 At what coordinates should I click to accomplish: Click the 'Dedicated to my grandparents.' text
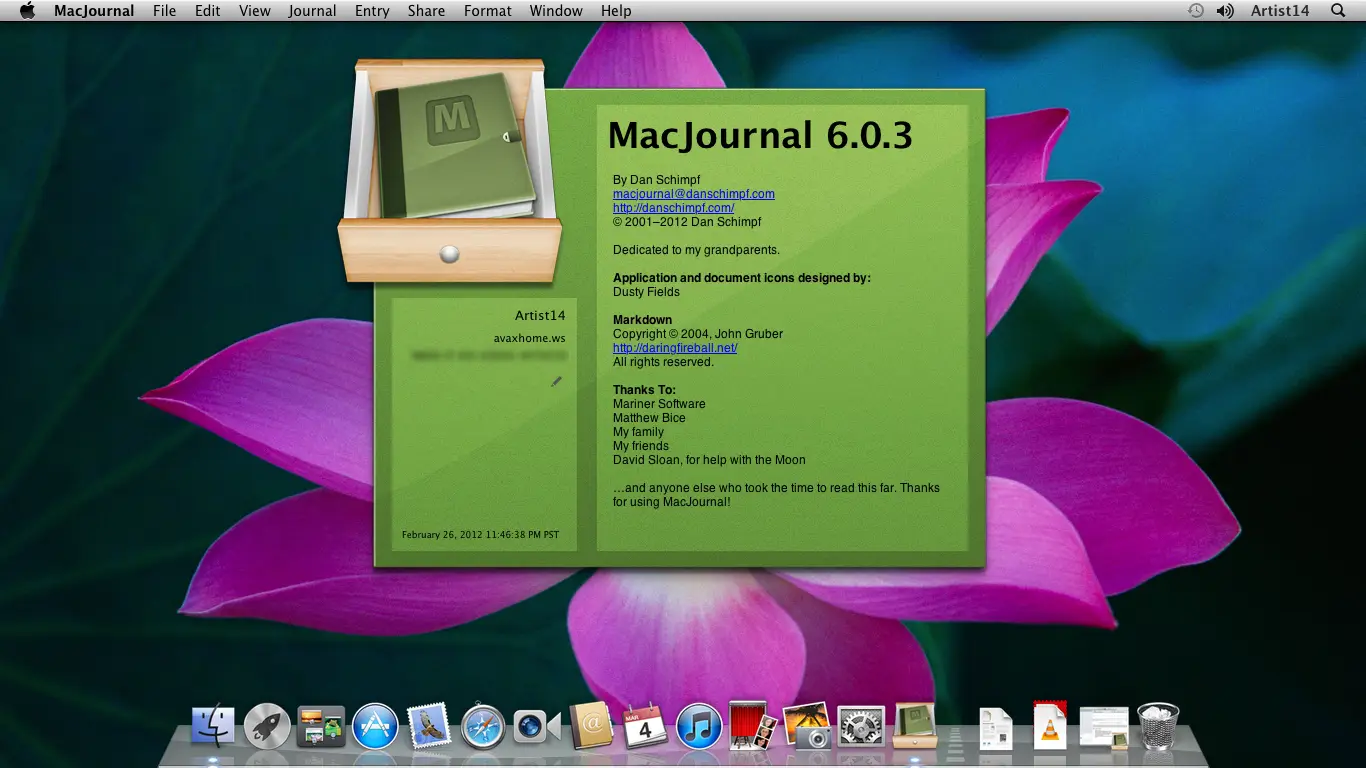click(696, 250)
